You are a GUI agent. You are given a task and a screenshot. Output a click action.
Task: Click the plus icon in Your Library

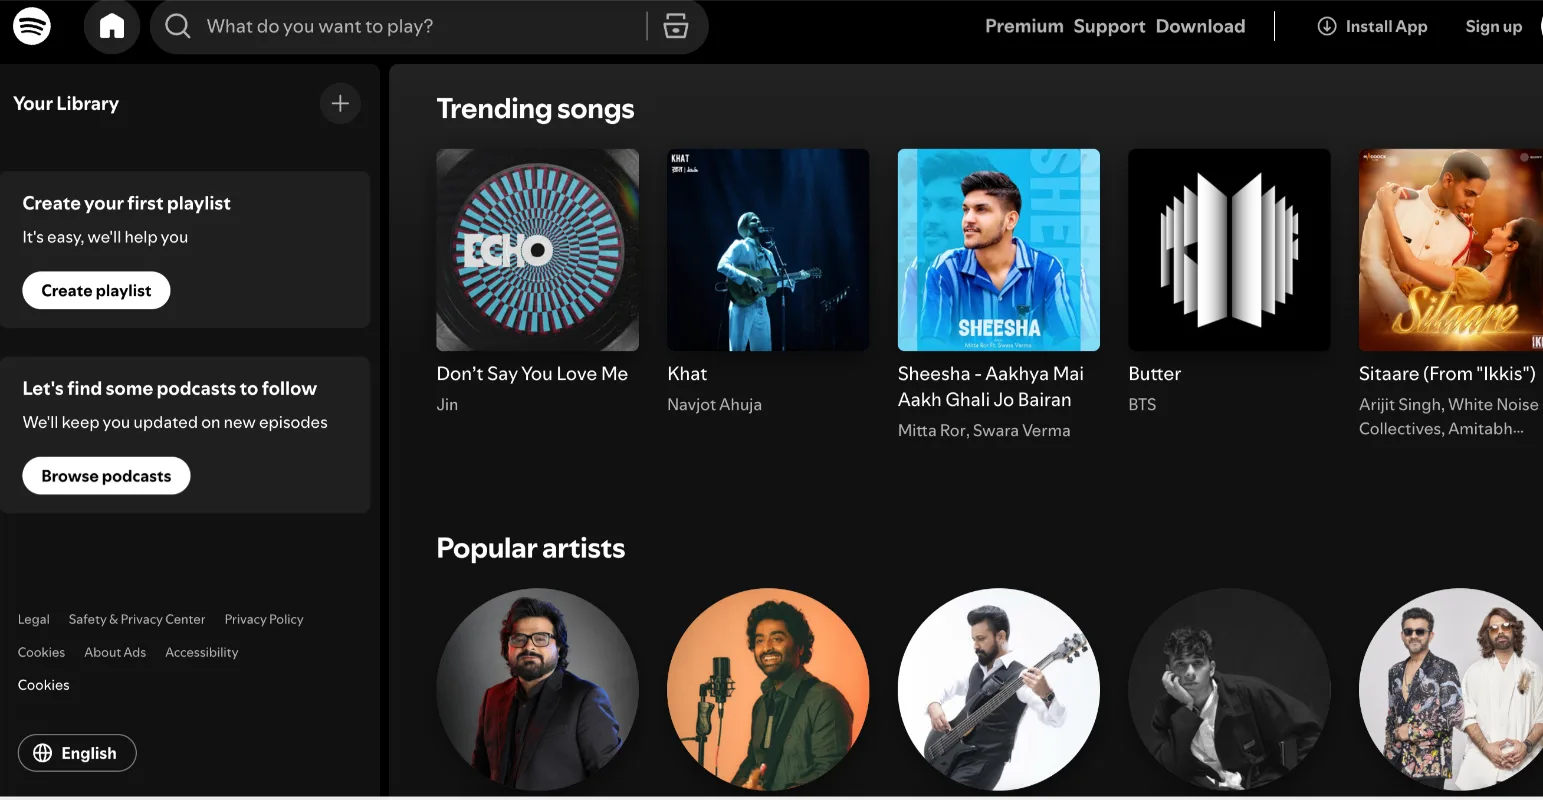[340, 103]
